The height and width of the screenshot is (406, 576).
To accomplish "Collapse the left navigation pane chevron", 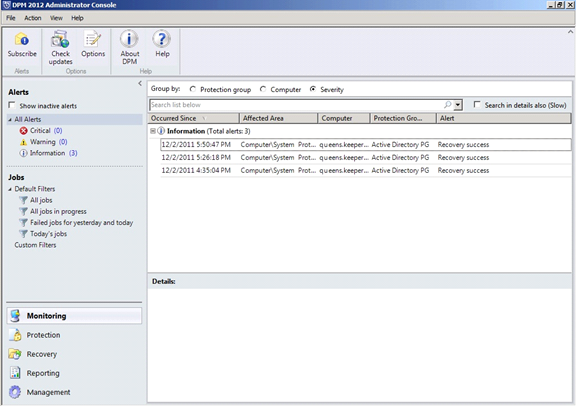I will tap(140, 83).
